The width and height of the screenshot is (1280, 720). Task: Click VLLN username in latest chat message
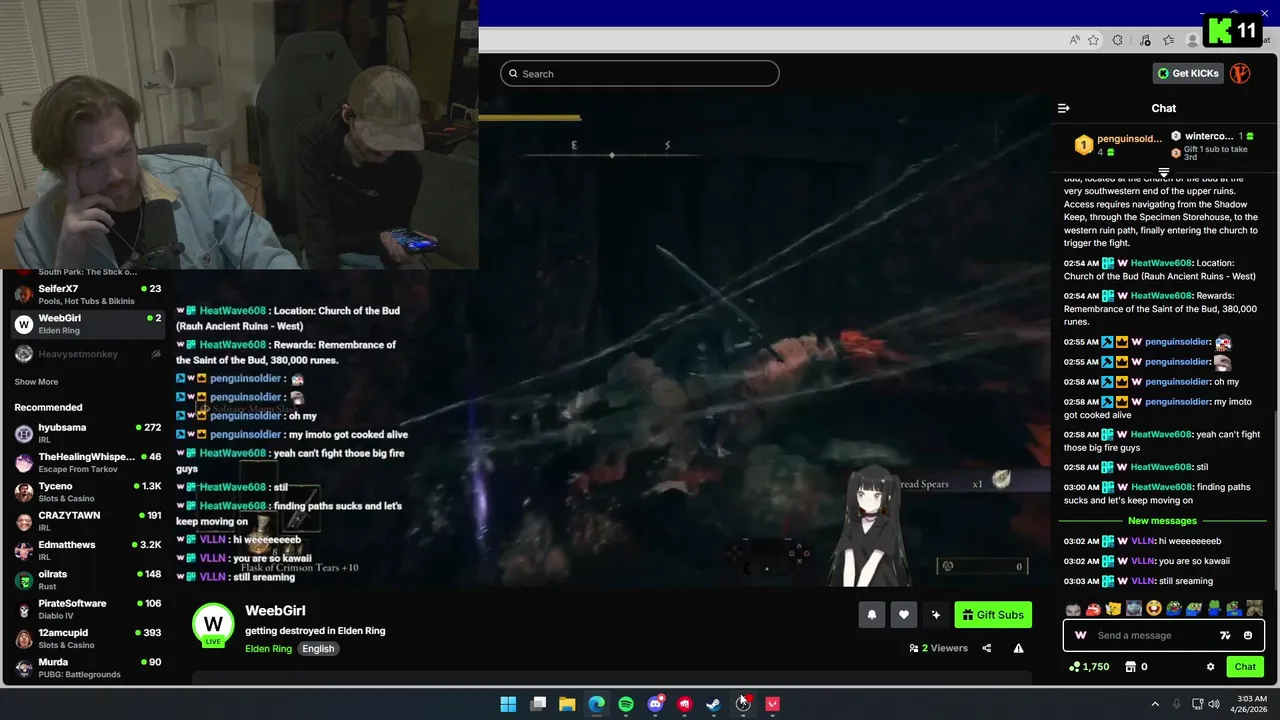1143,581
